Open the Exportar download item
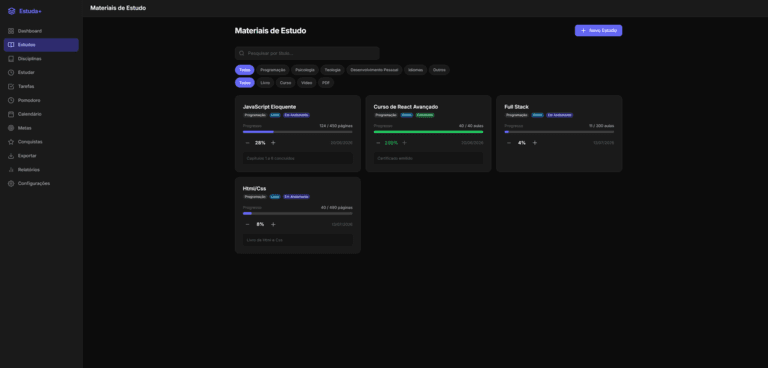768x368 pixels. tap(41, 156)
